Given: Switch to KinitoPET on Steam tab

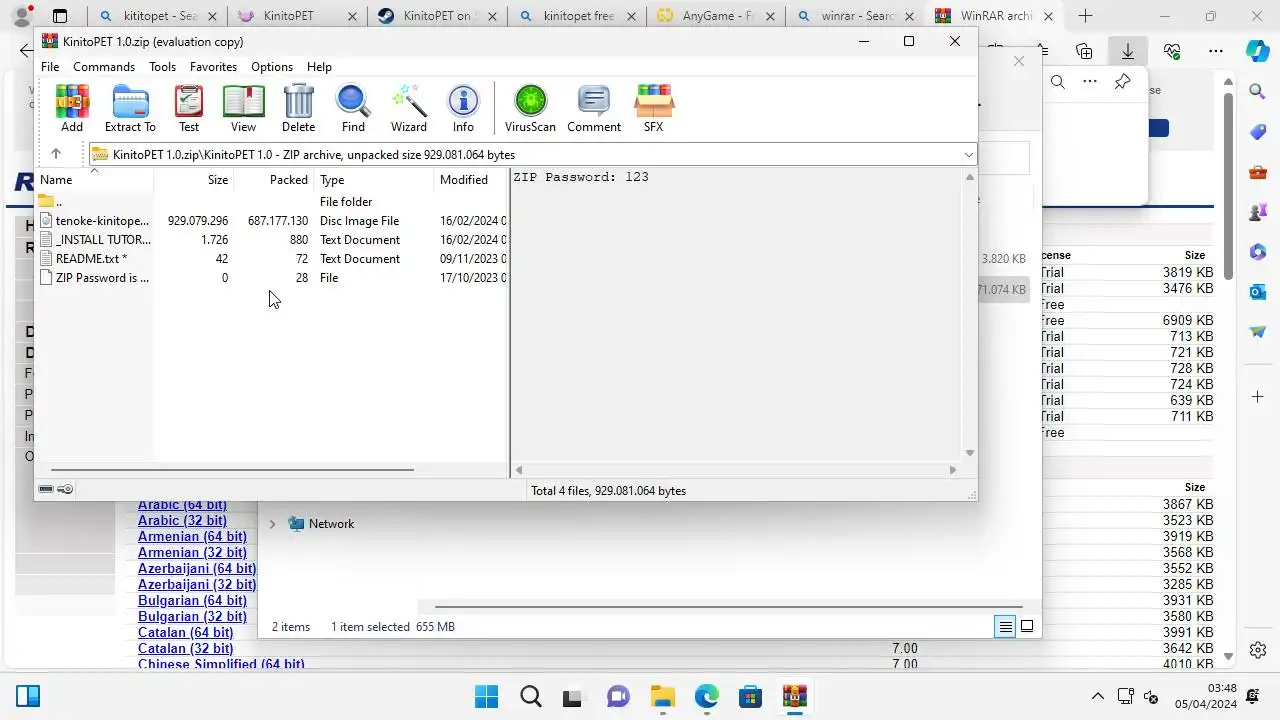Looking at the screenshot, I should pos(435,16).
